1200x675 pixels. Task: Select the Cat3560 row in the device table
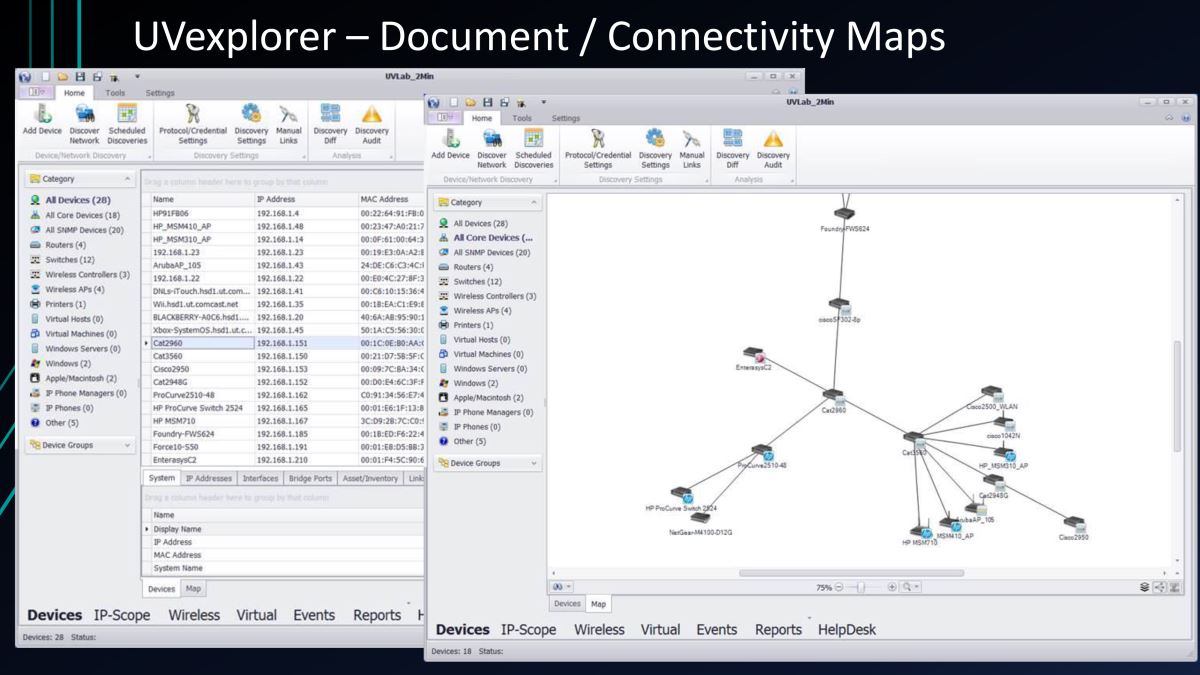click(x=167, y=356)
